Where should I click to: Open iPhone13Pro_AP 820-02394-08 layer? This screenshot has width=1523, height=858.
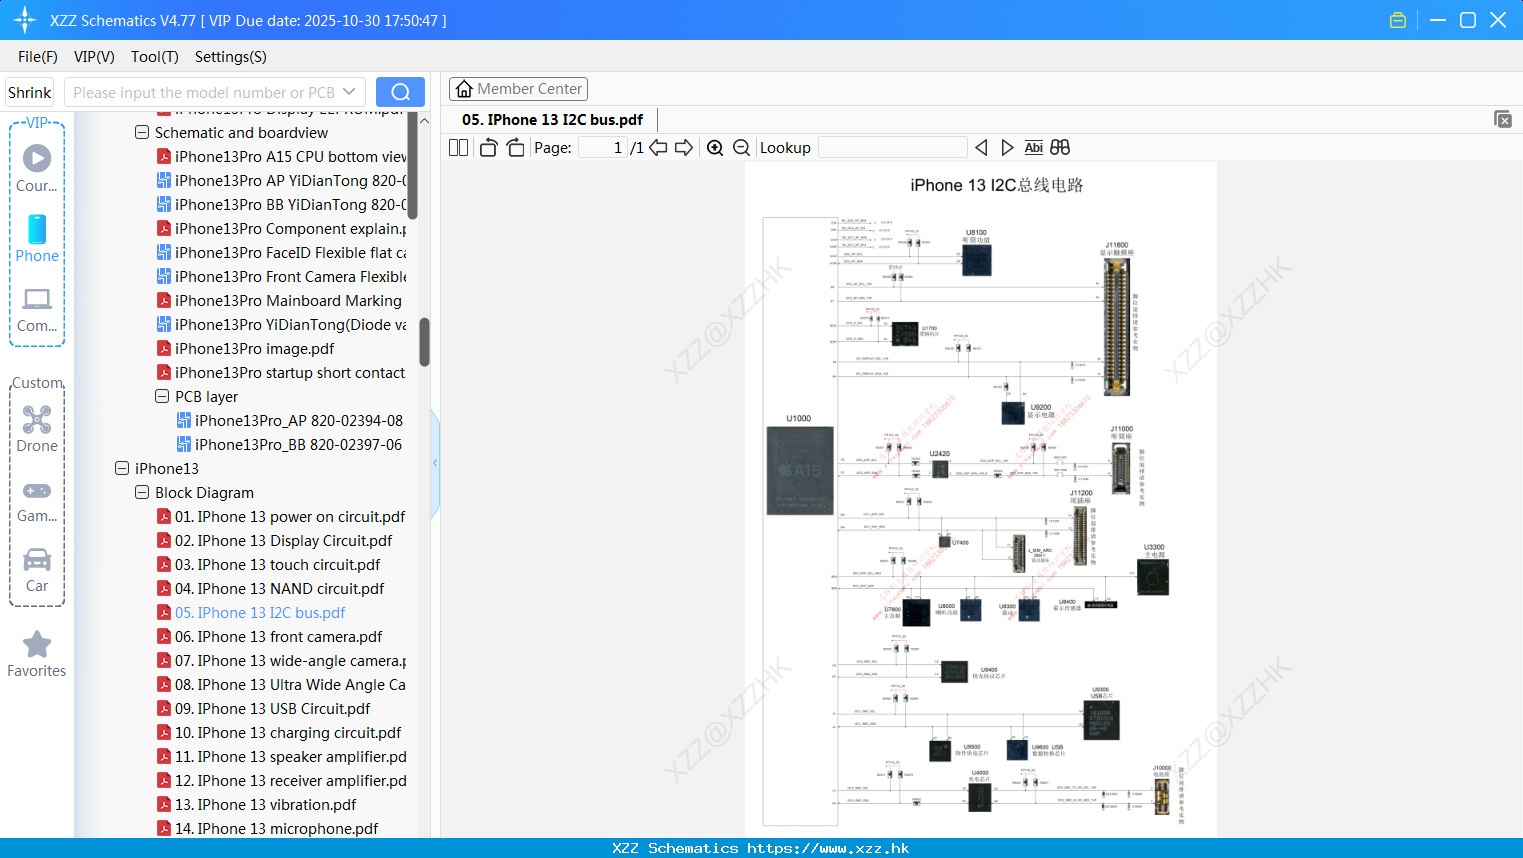(290, 420)
